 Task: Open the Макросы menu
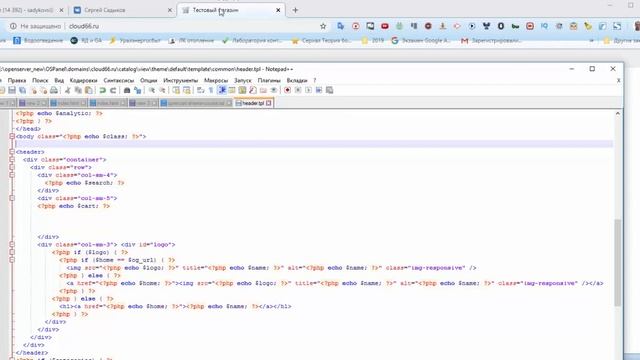(x=216, y=80)
